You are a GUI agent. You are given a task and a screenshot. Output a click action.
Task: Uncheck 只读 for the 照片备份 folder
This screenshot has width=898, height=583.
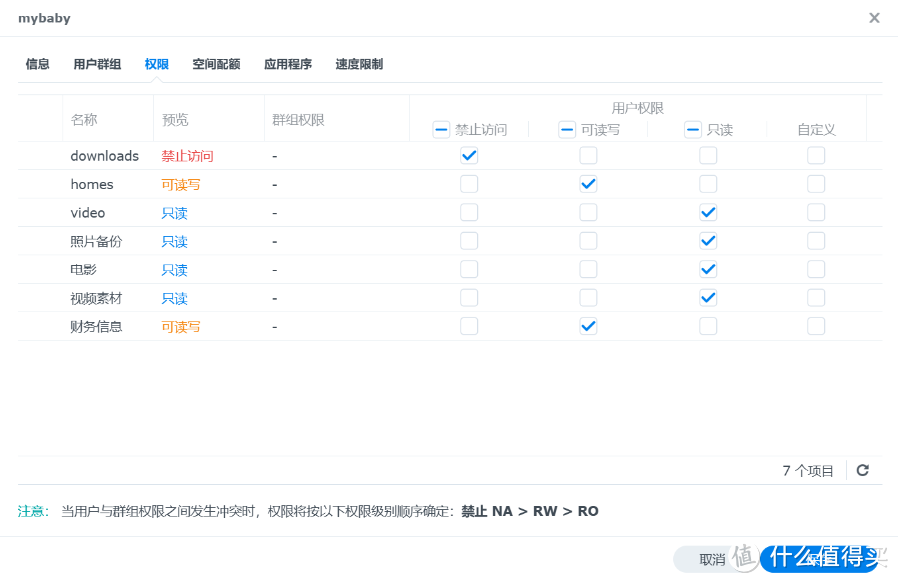pyautogui.click(x=708, y=241)
